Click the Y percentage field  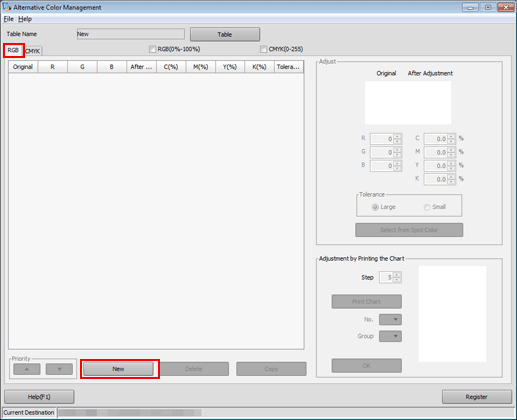click(436, 166)
